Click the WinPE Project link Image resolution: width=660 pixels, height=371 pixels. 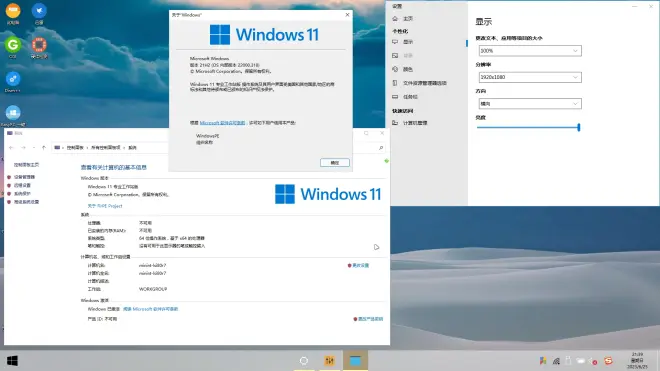click(x=105, y=206)
